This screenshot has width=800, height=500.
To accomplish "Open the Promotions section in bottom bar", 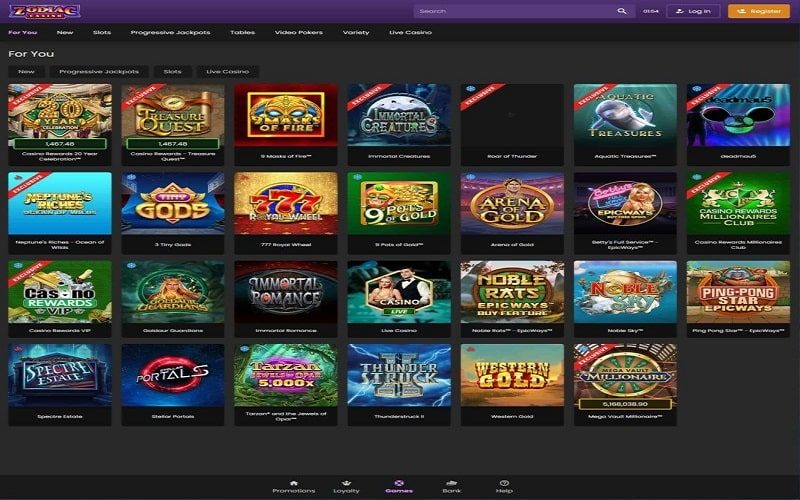I will point(293,487).
